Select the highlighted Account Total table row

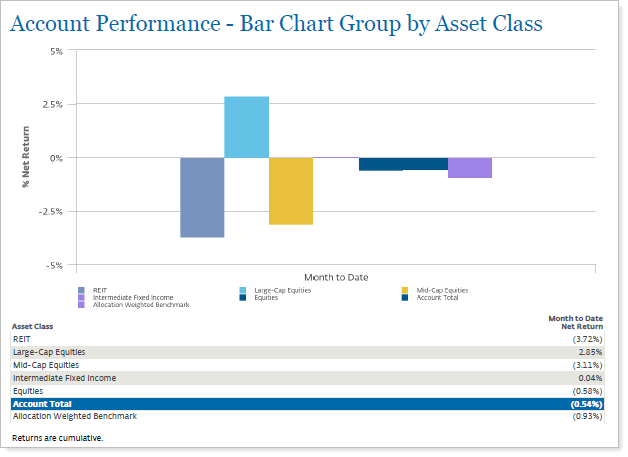tap(306, 404)
